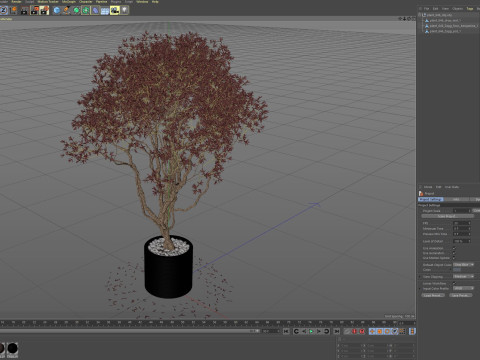Open the Window menu
Image resolution: width=480 pixels, height=360 pixels.
tap(142, 2)
